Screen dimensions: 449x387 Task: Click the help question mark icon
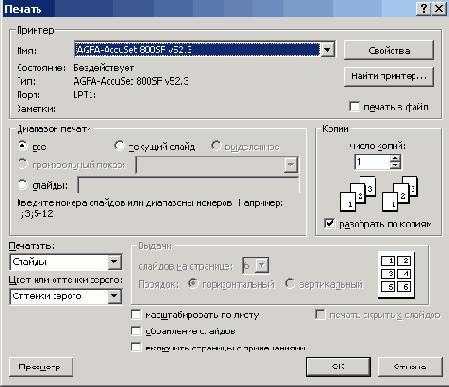(423, 8)
